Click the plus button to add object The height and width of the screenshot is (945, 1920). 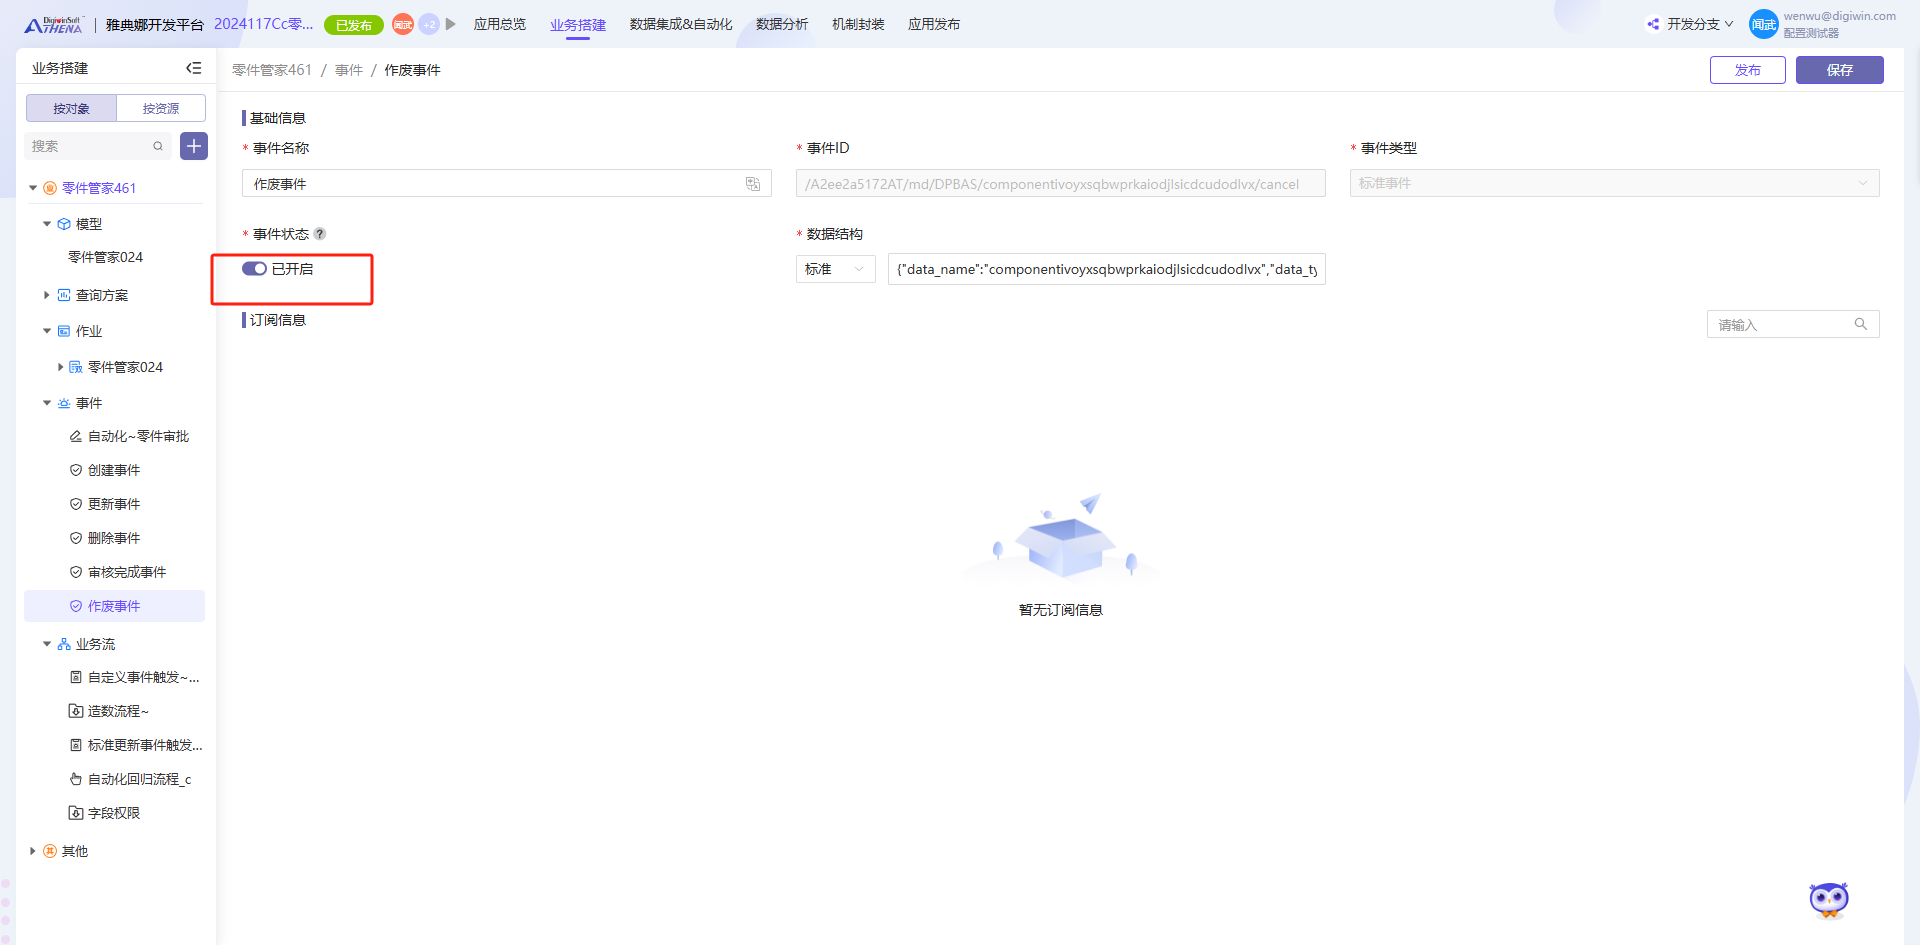pyautogui.click(x=194, y=146)
